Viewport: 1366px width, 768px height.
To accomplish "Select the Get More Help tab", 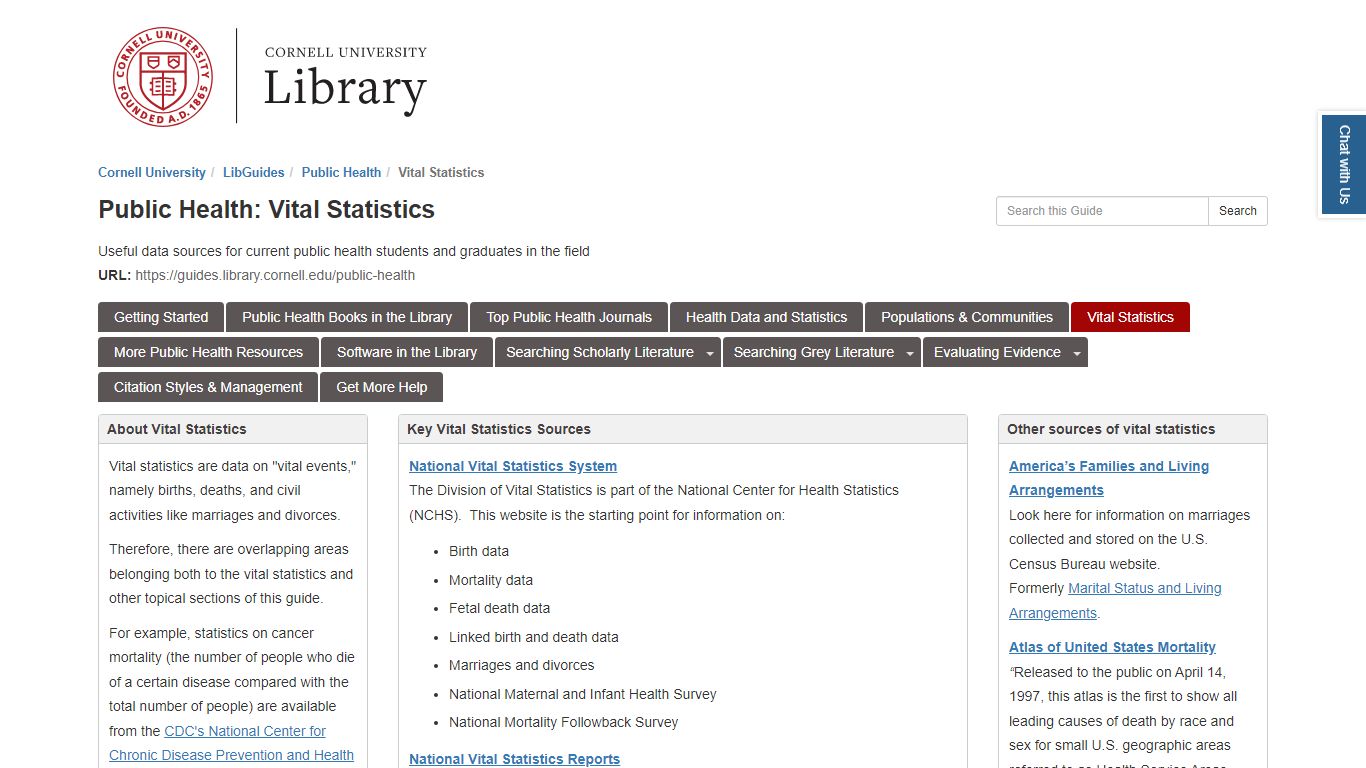I will 381,387.
